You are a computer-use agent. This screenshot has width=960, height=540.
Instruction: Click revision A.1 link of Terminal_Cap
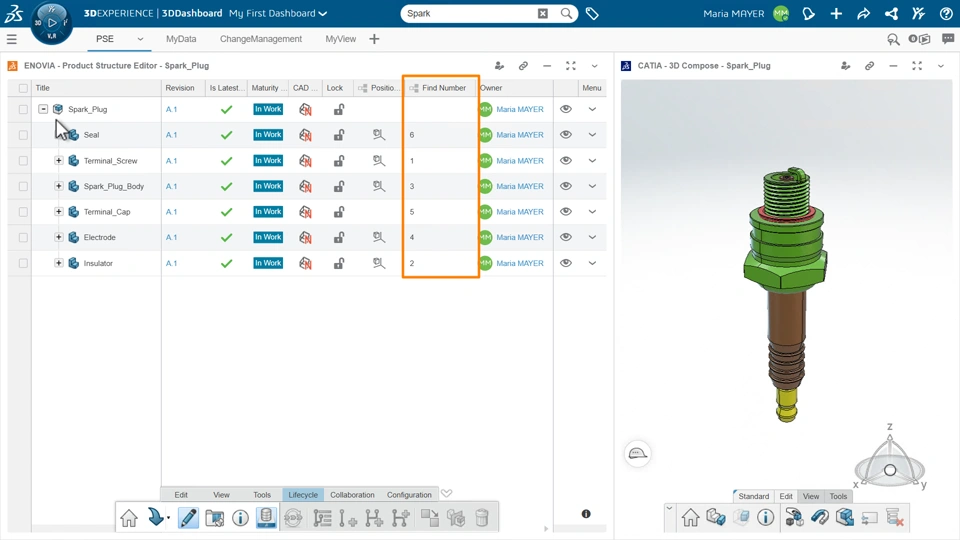point(171,212)
